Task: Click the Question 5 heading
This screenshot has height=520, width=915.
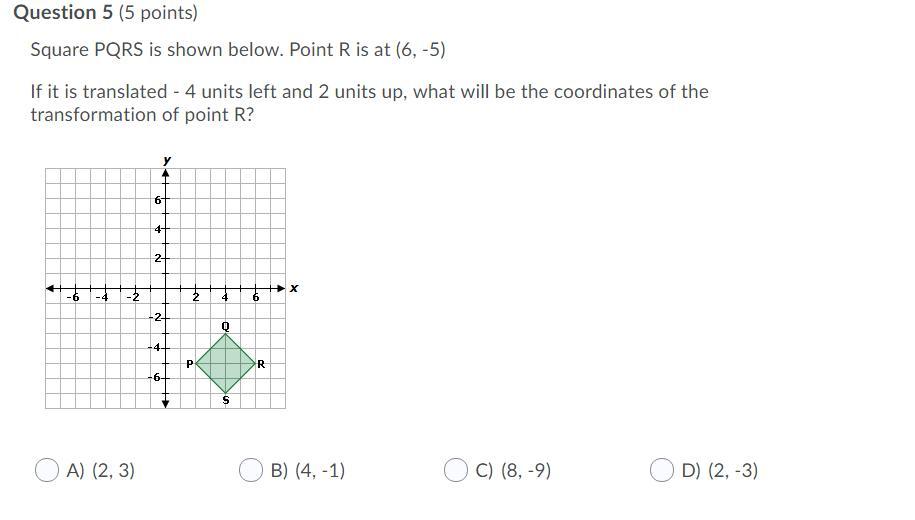Action: 106,12
